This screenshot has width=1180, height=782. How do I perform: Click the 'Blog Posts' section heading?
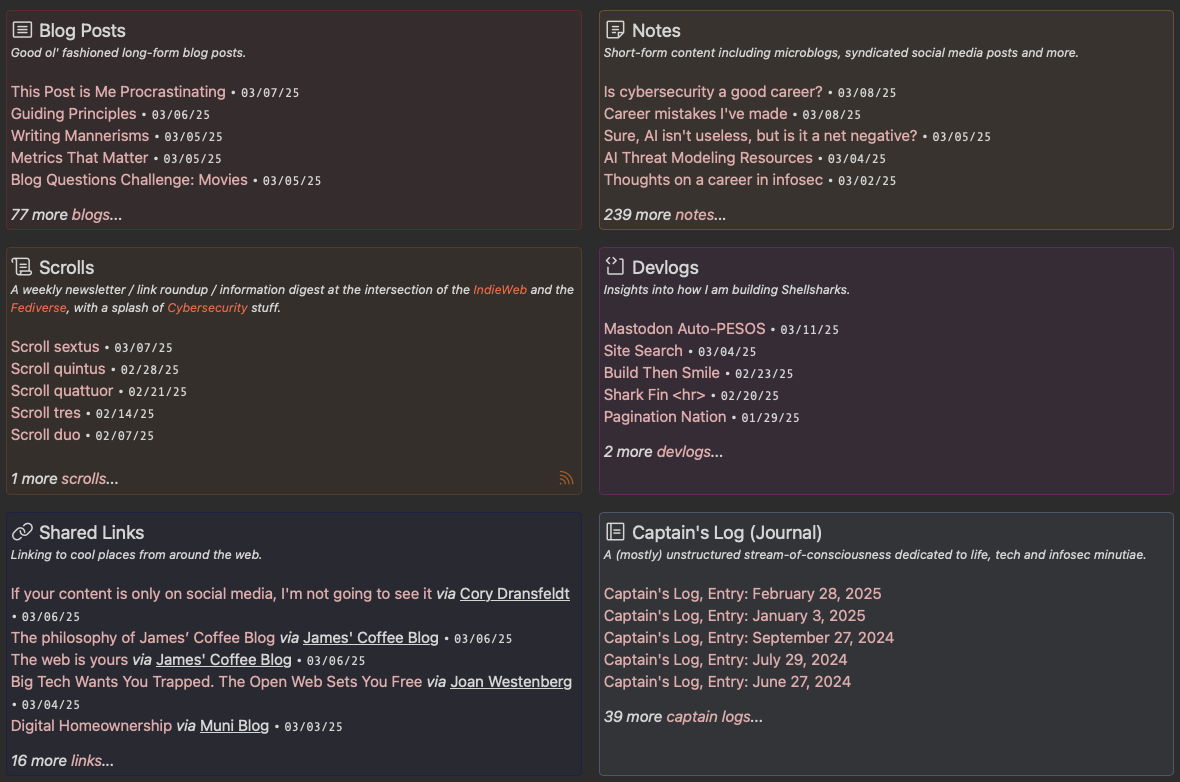pyautogui.click(x=82, y=31)
